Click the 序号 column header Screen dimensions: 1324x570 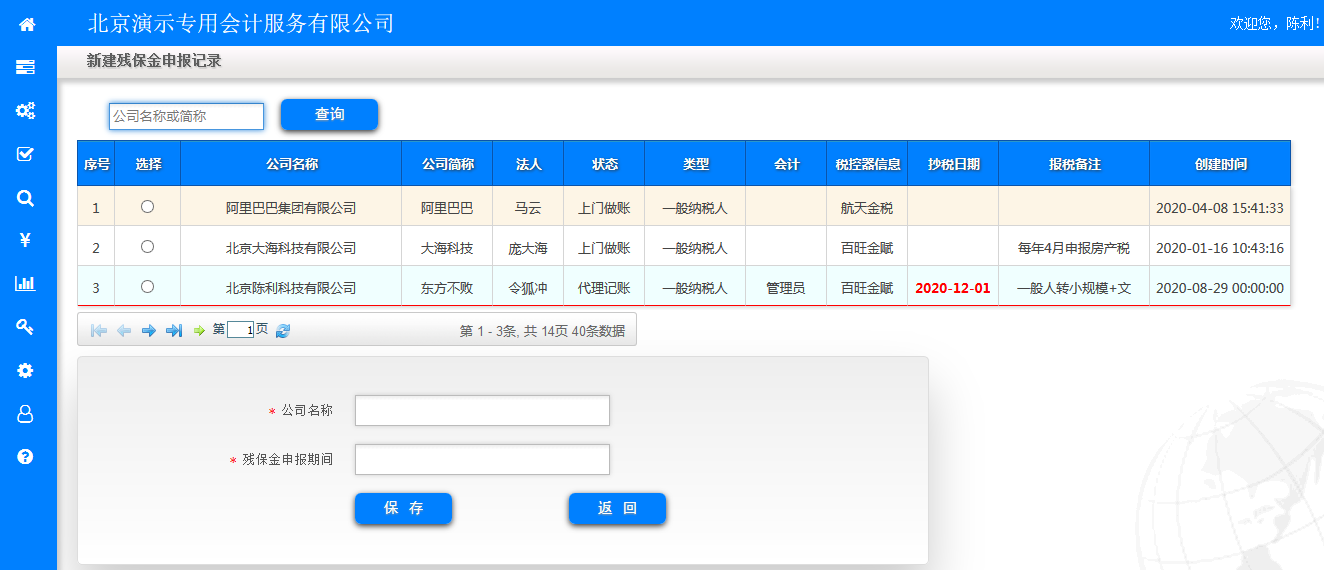(96, 164)
